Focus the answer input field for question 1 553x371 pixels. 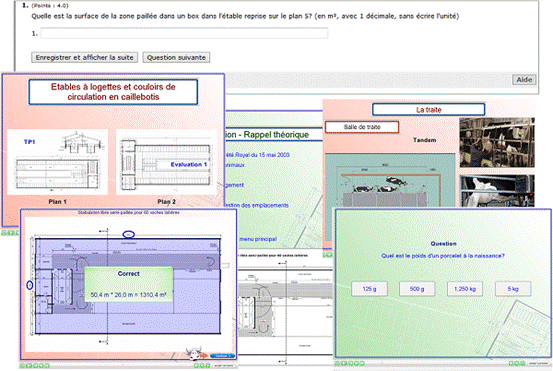coord(184,34)
